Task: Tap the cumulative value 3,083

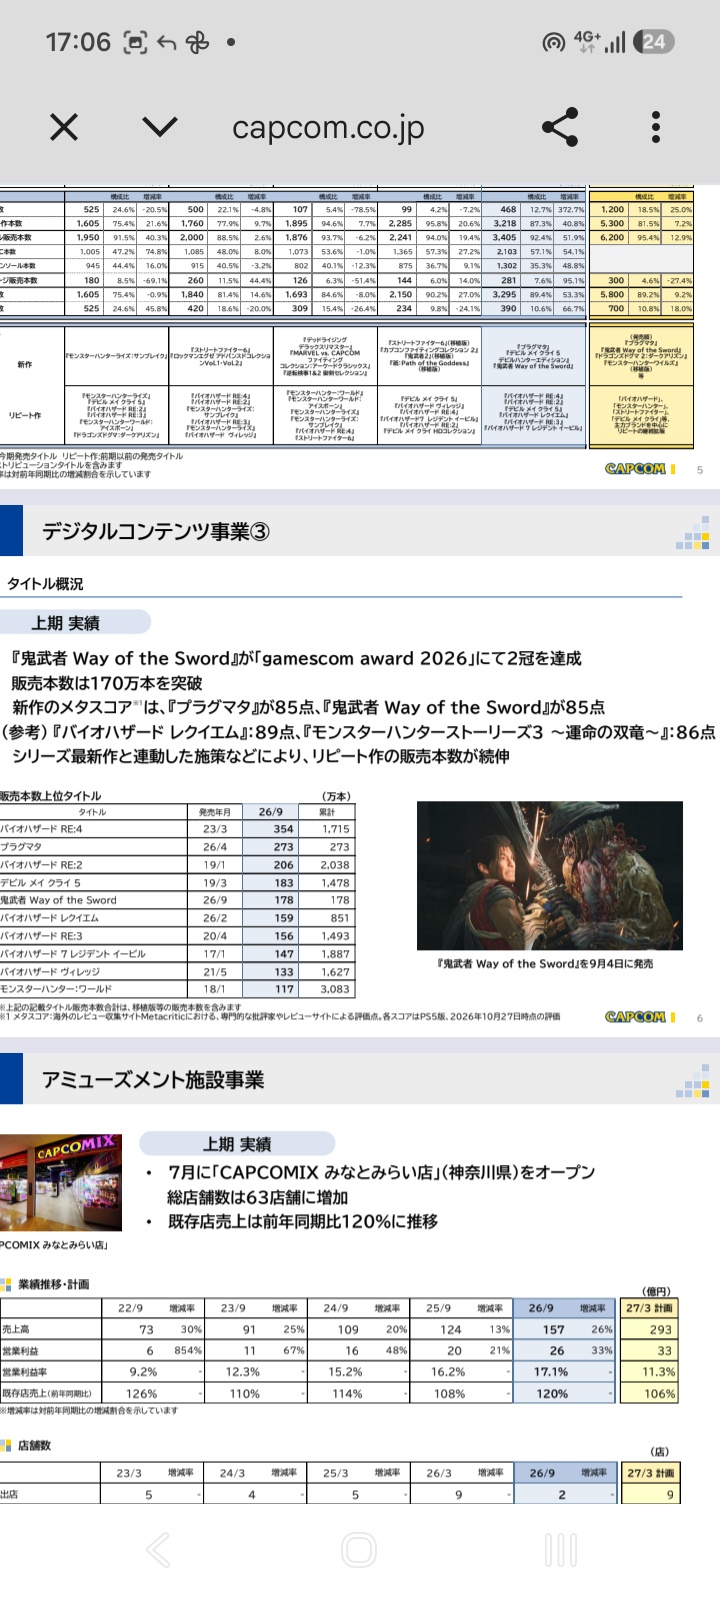Action: pos(334,989)
